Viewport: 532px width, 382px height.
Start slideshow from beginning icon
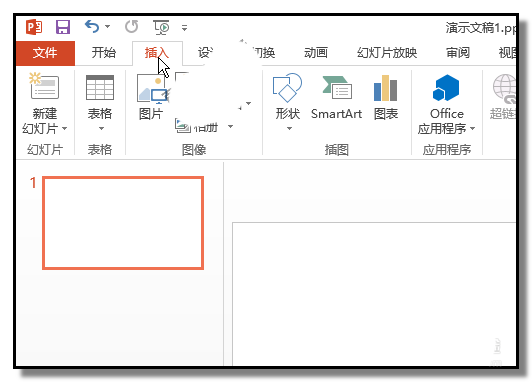click(x=161, y=27)
